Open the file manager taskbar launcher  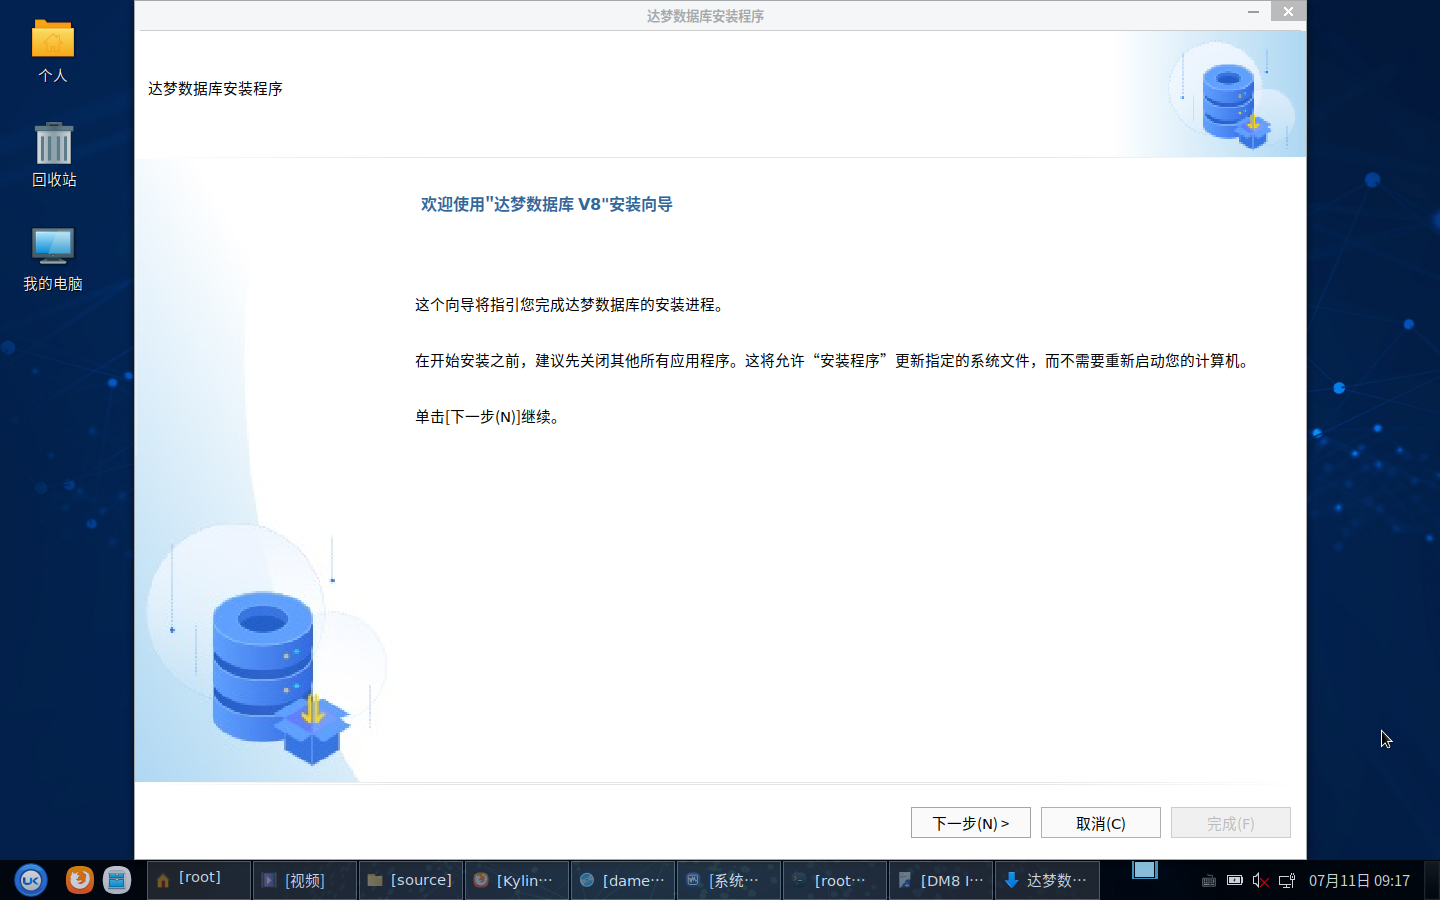tap(117, 880)
